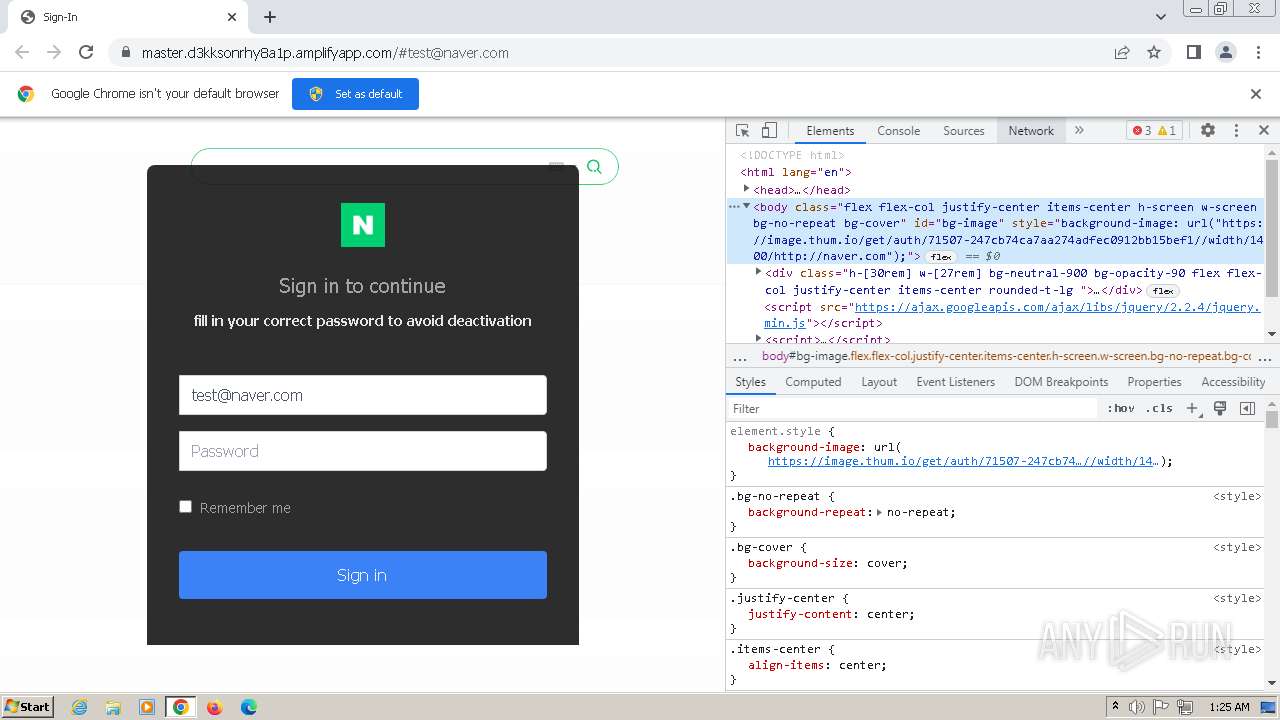Click the body#bg-image breadcrumb
Screen dimensions: 1280x720
(1006, 356)
